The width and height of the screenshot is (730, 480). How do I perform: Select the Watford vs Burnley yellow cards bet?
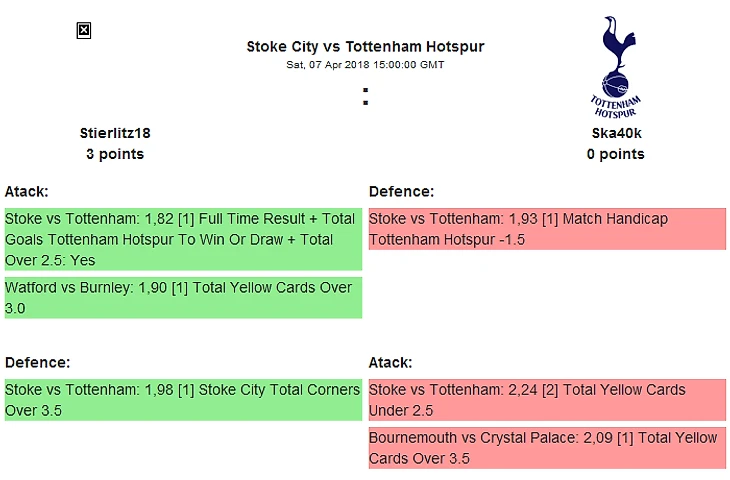[x=182, y=298]
